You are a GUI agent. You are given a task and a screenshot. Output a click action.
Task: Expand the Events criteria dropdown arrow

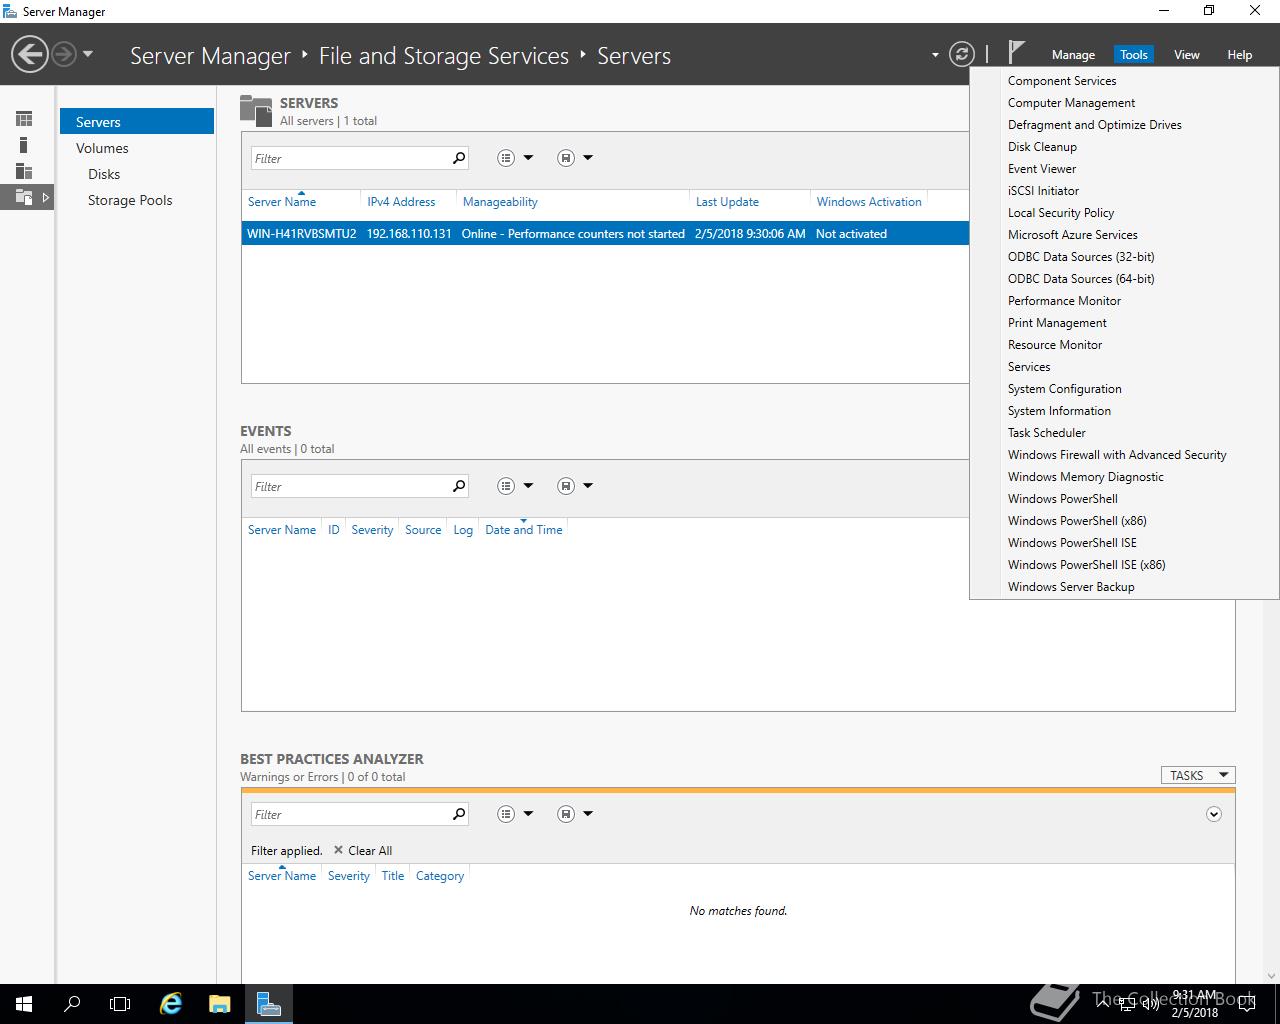(x=529, y=486)
